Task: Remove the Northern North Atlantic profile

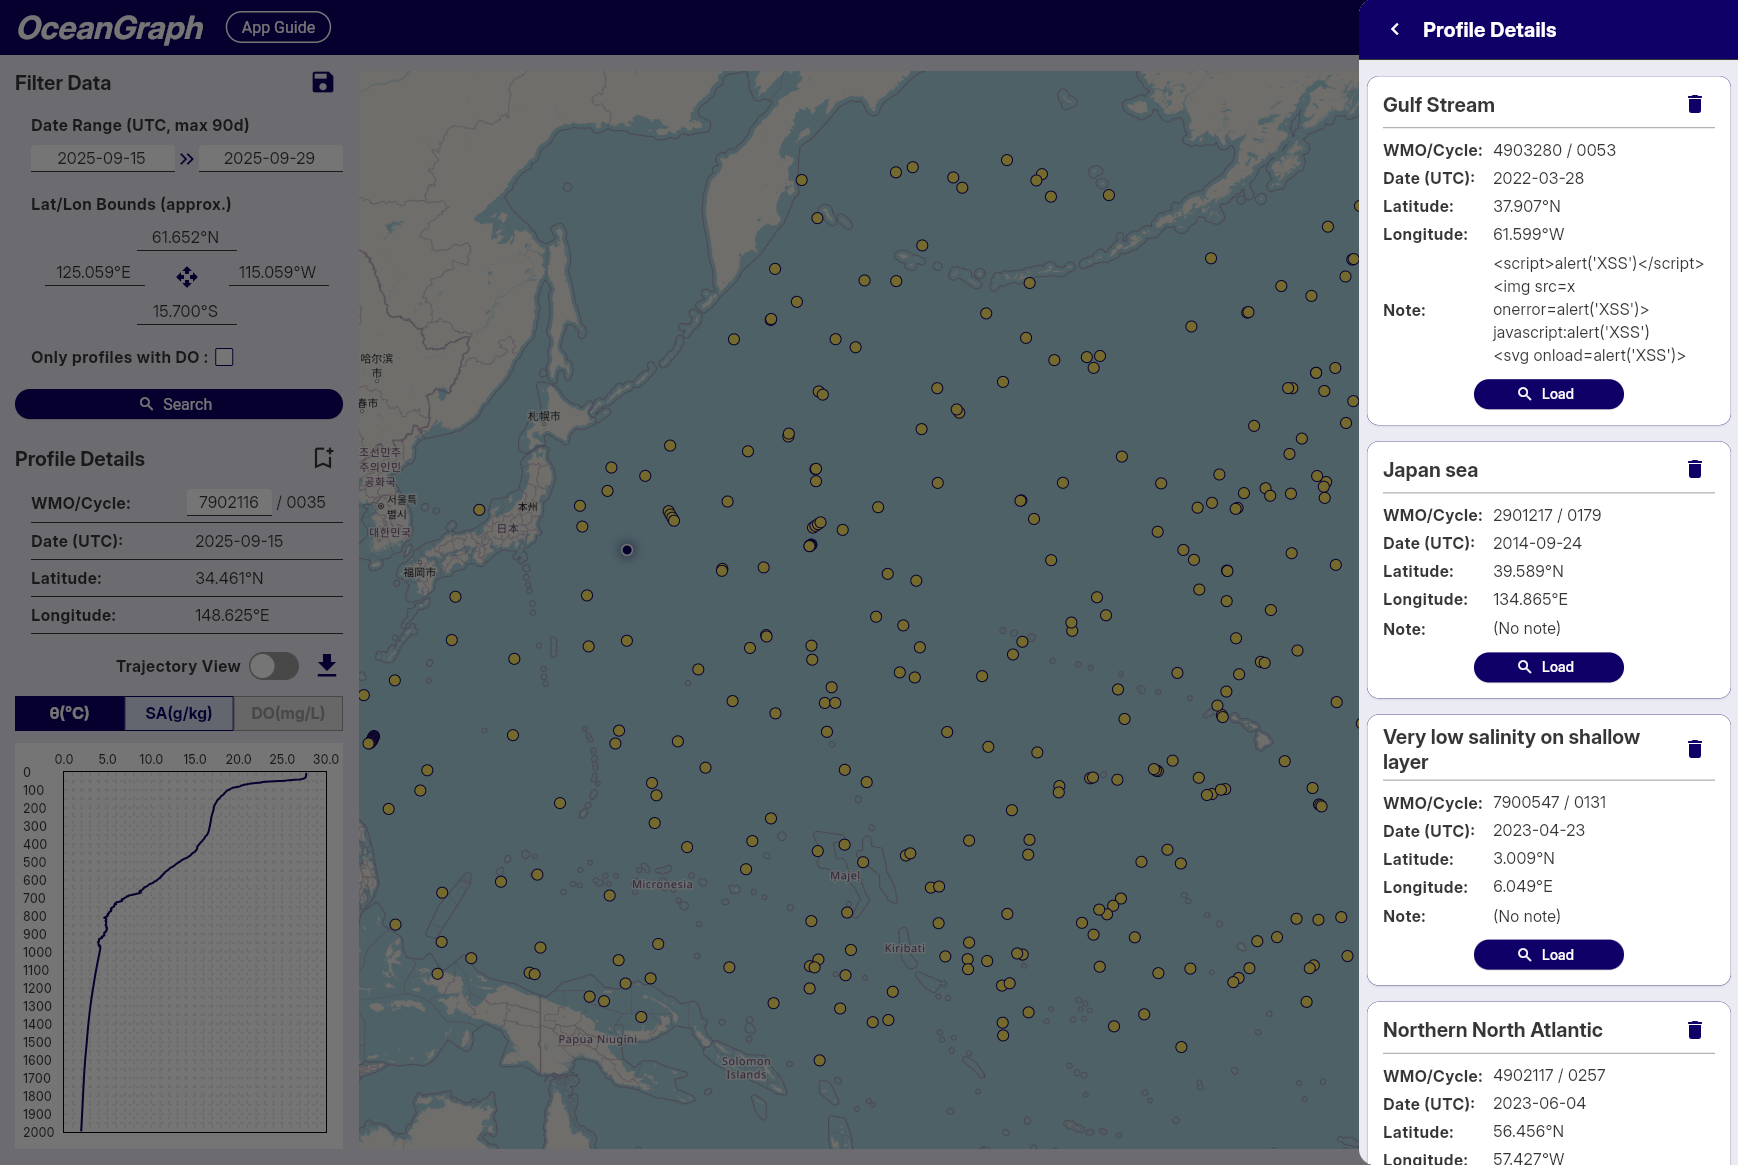Action: (1694, 1030)
